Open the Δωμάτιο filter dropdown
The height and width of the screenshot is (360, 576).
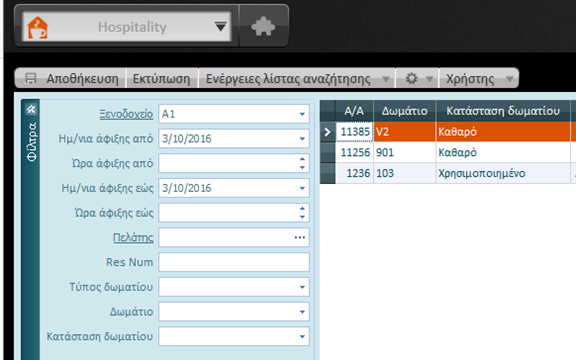tap(302, 312)
